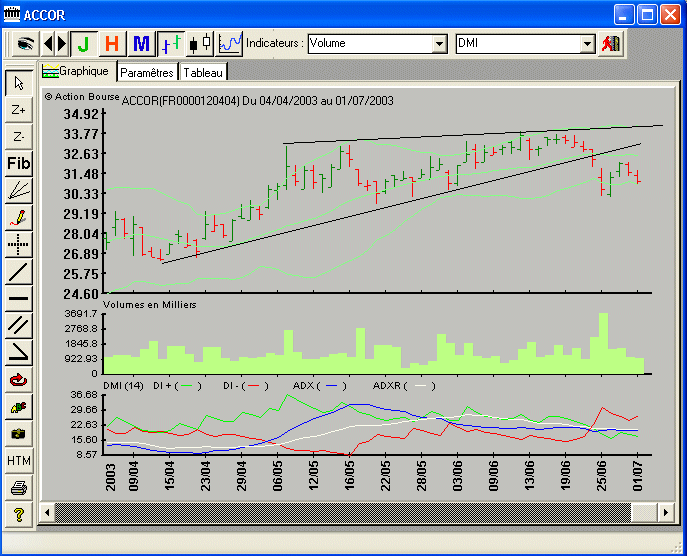Click the colorful figure icon in sidebar
Screen dimensions: 687x556
pos(18,407)
